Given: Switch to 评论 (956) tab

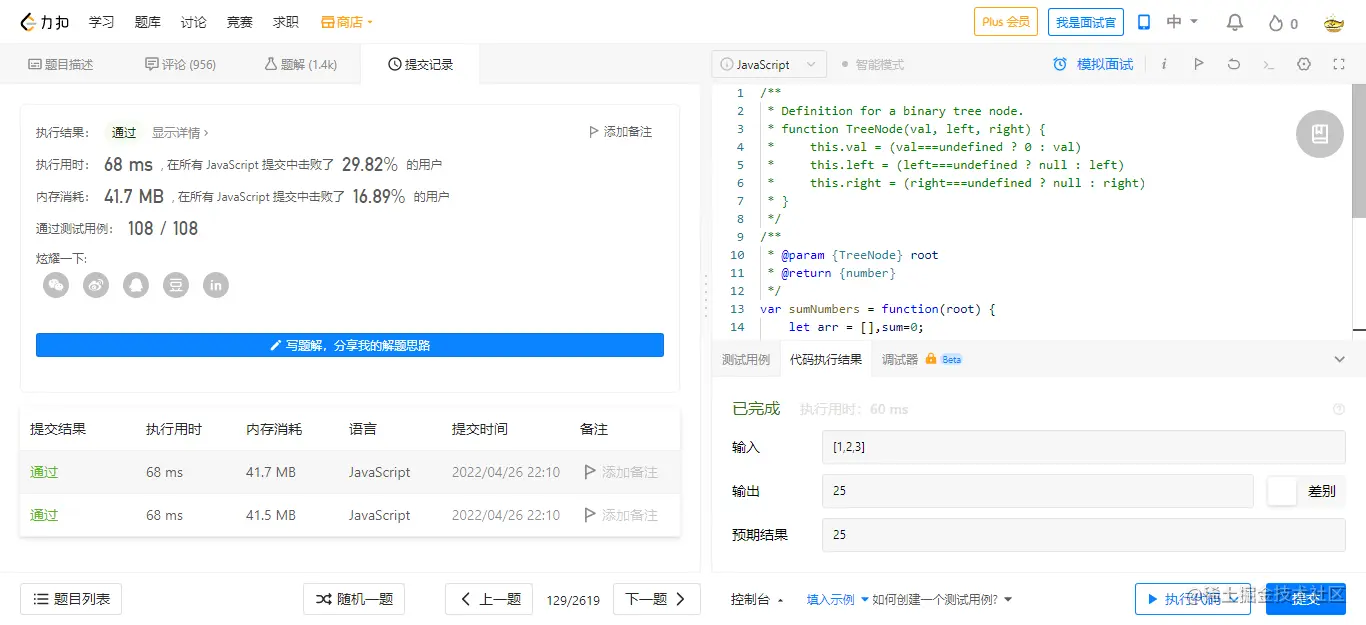Looking at the screenshot, I should click(180, 64).
